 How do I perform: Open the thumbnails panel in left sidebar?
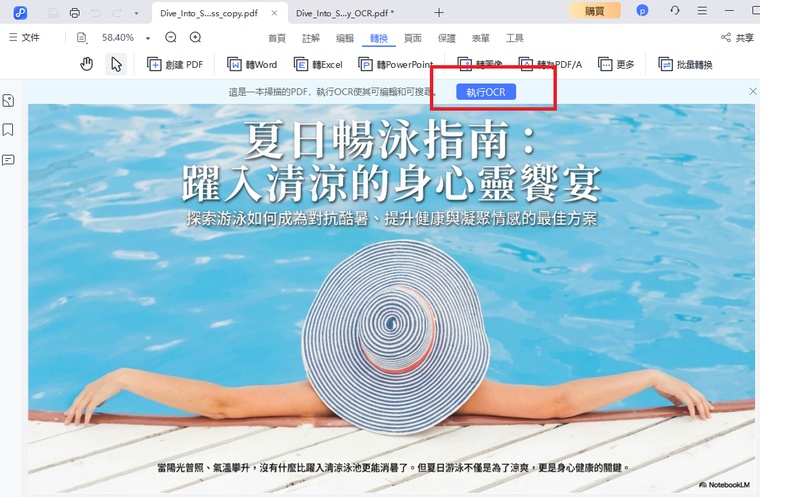pos(8,101)
